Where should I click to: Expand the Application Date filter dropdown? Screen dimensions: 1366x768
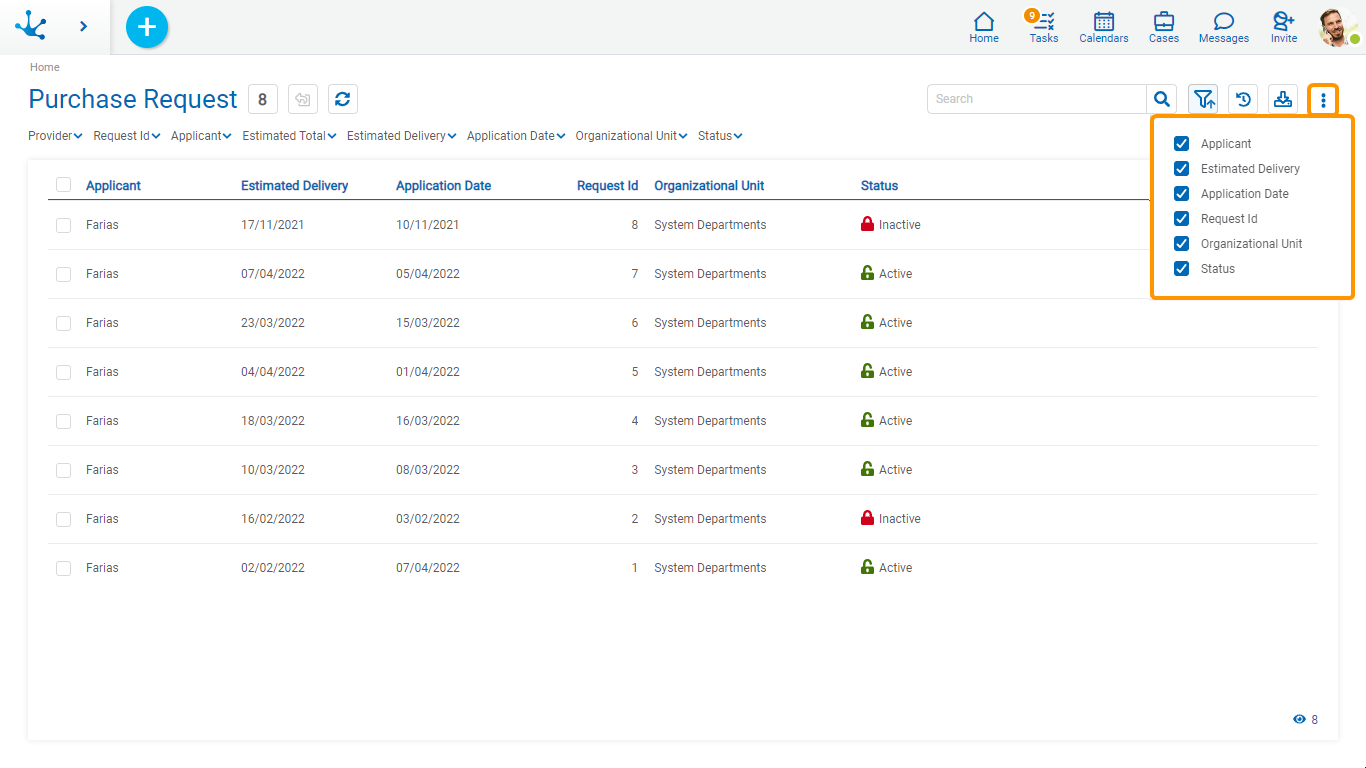tap(515, 136)
